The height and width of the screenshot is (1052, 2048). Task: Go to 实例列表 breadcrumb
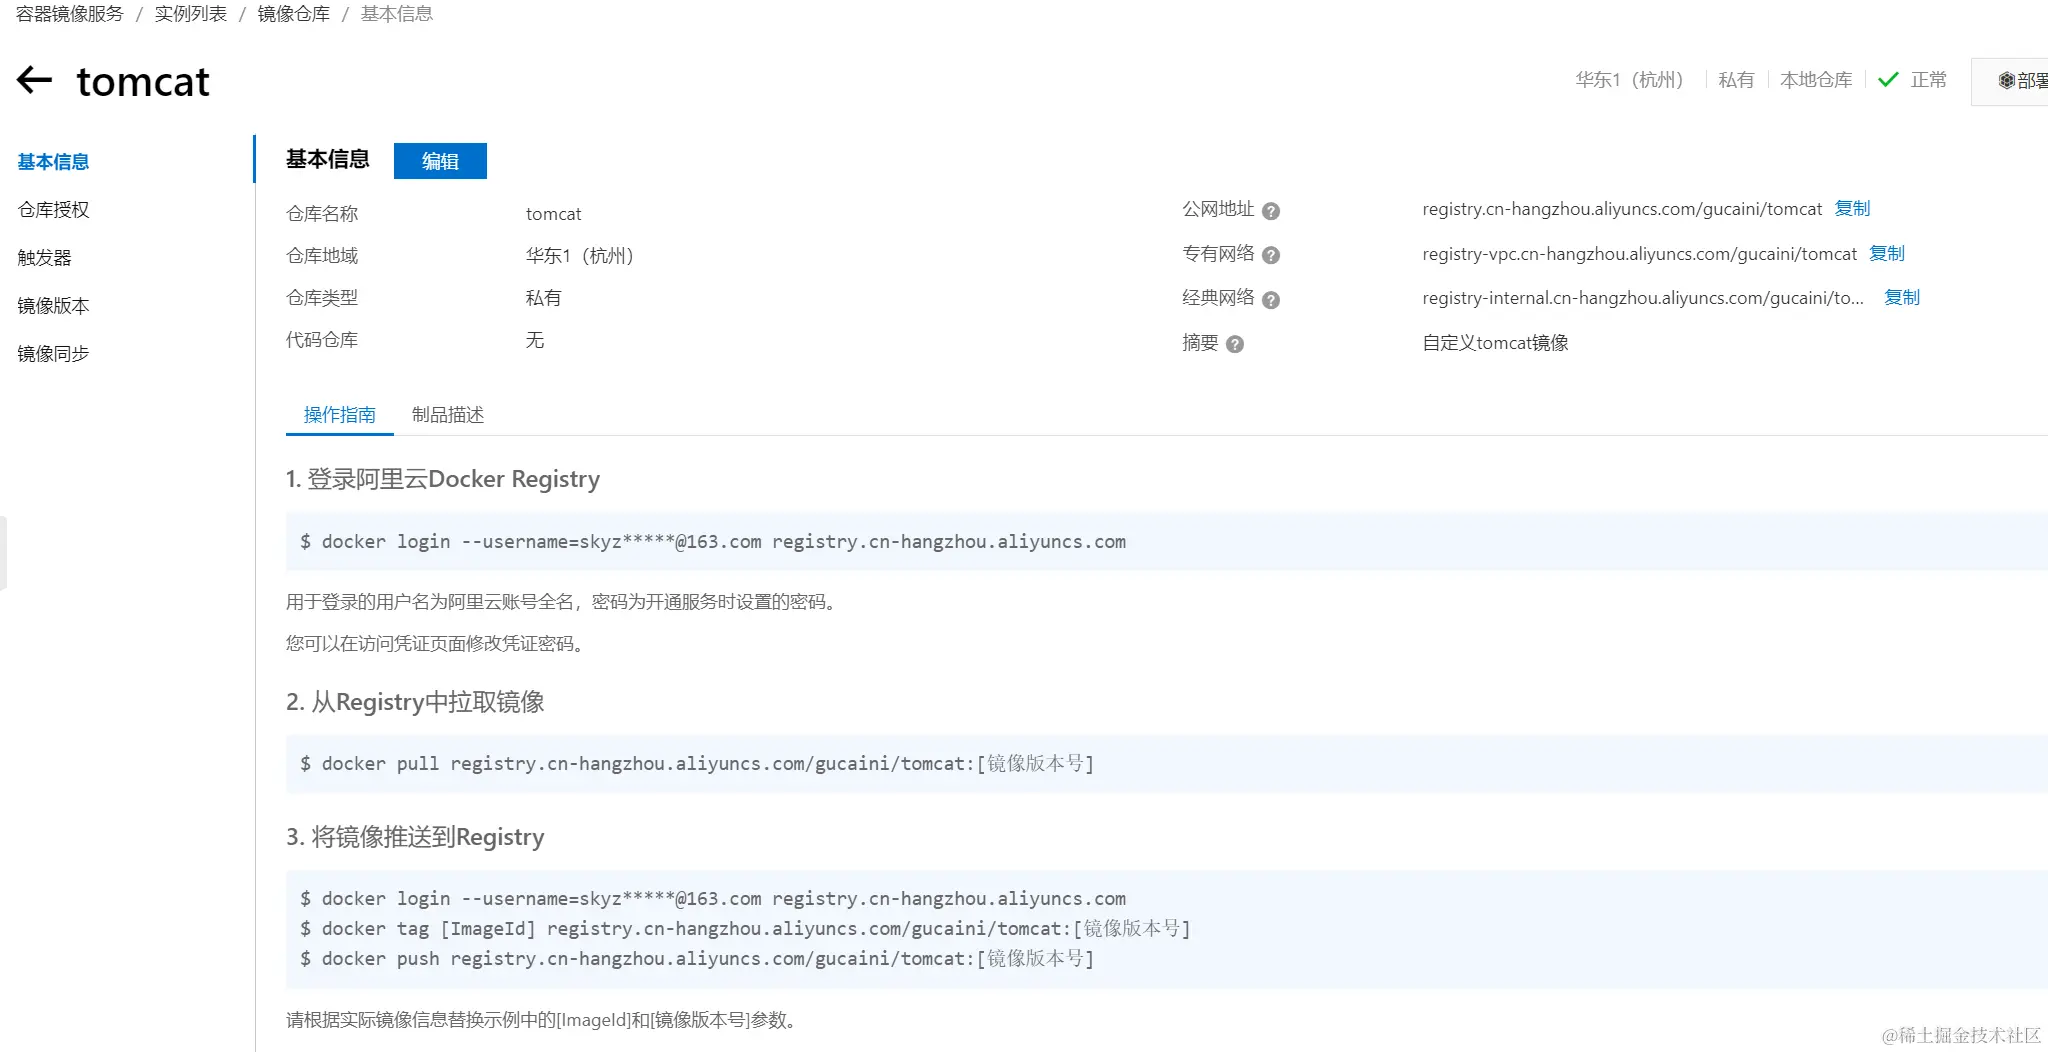[x=191, y=14]
